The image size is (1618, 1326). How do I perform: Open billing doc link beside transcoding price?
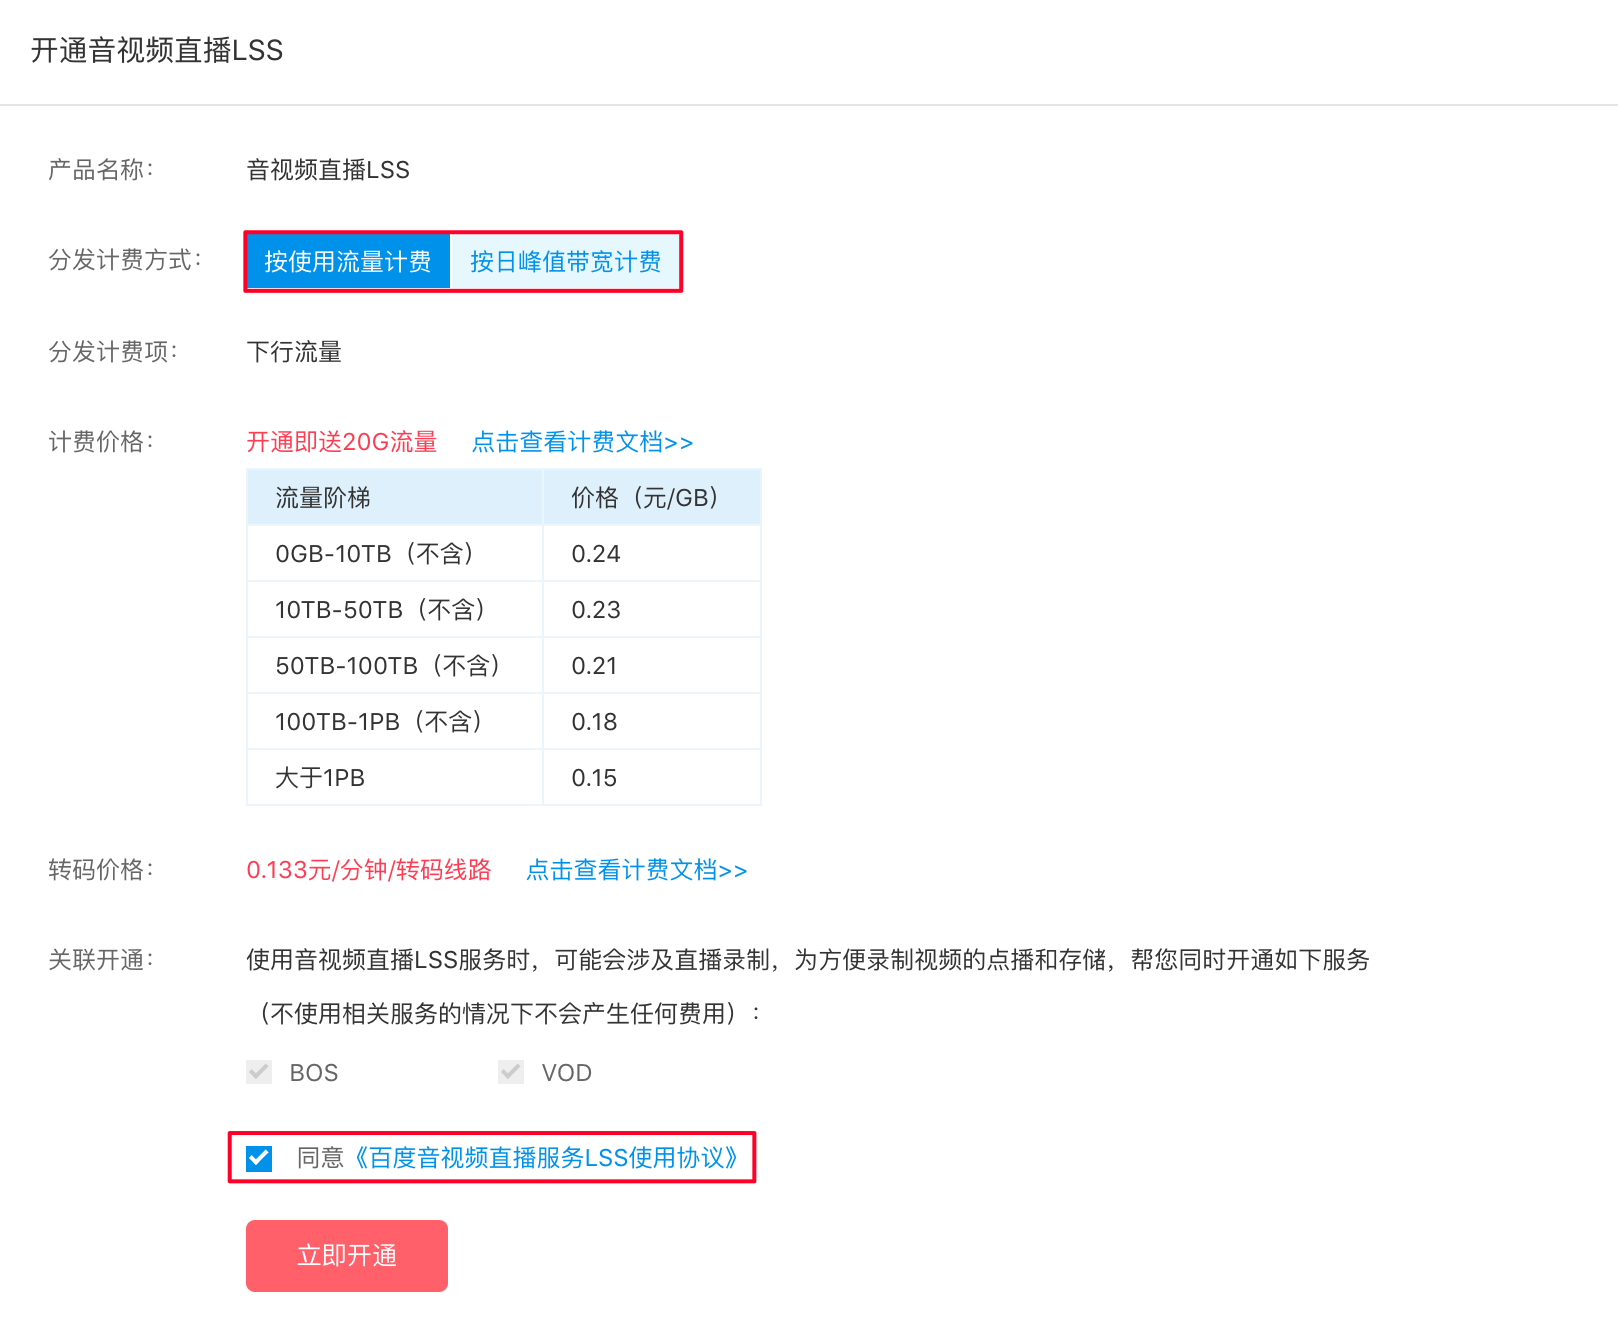[636, 870]
